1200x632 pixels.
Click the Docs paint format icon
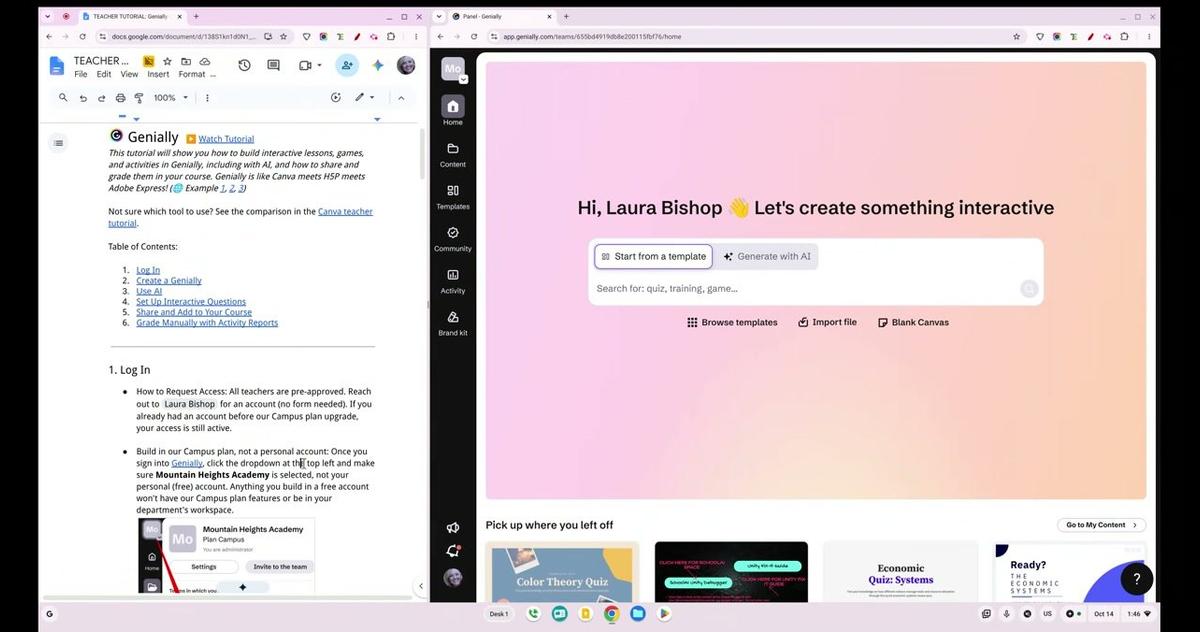[139, 98]
